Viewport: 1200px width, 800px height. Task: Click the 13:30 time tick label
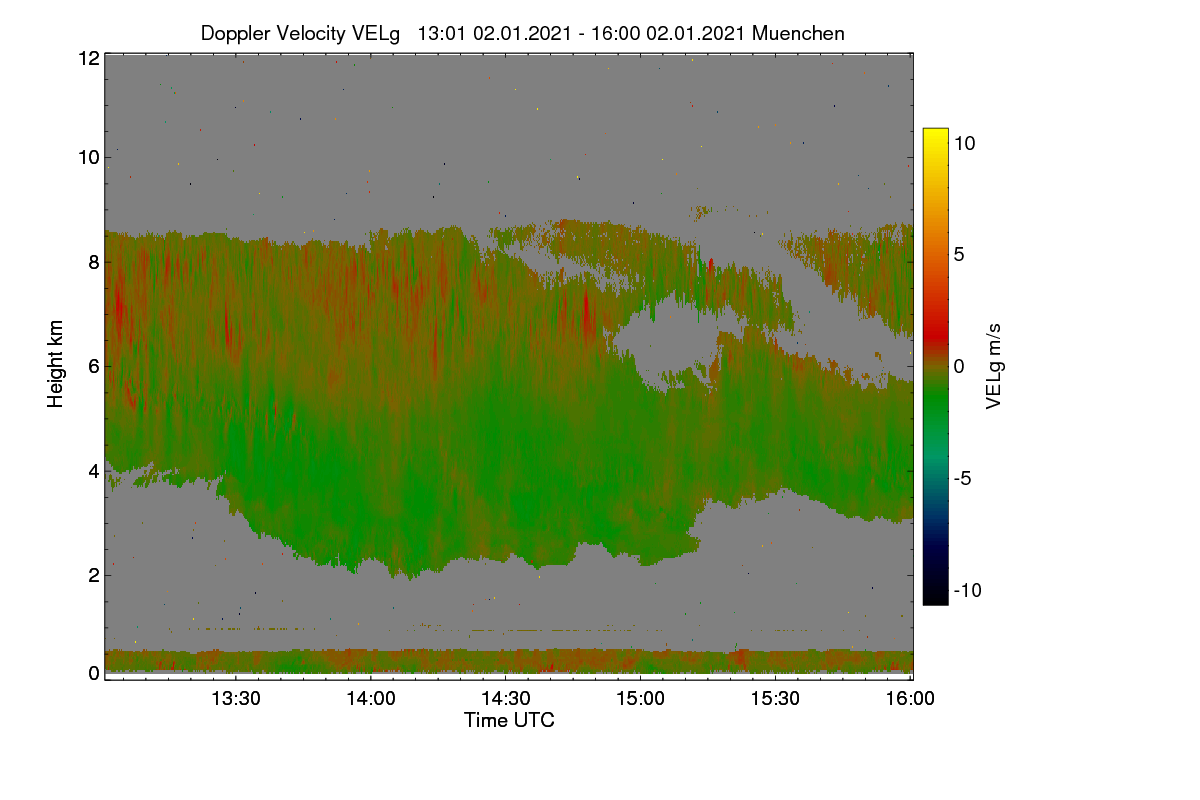coord(236,699)
